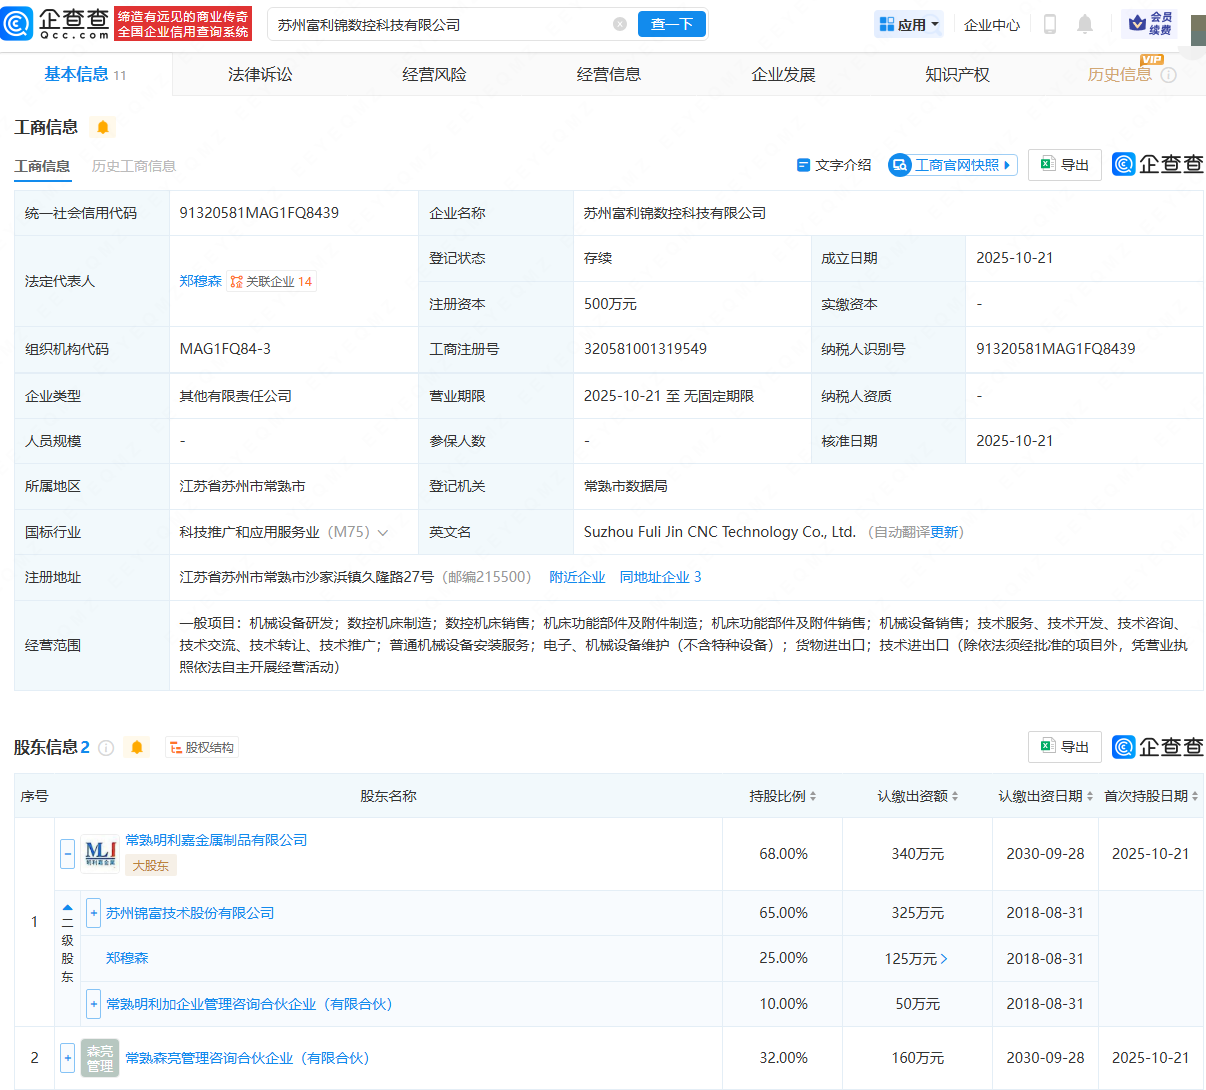The image size is (1206, 1090).
Task: Click the company name search input field
Action: 440,24
